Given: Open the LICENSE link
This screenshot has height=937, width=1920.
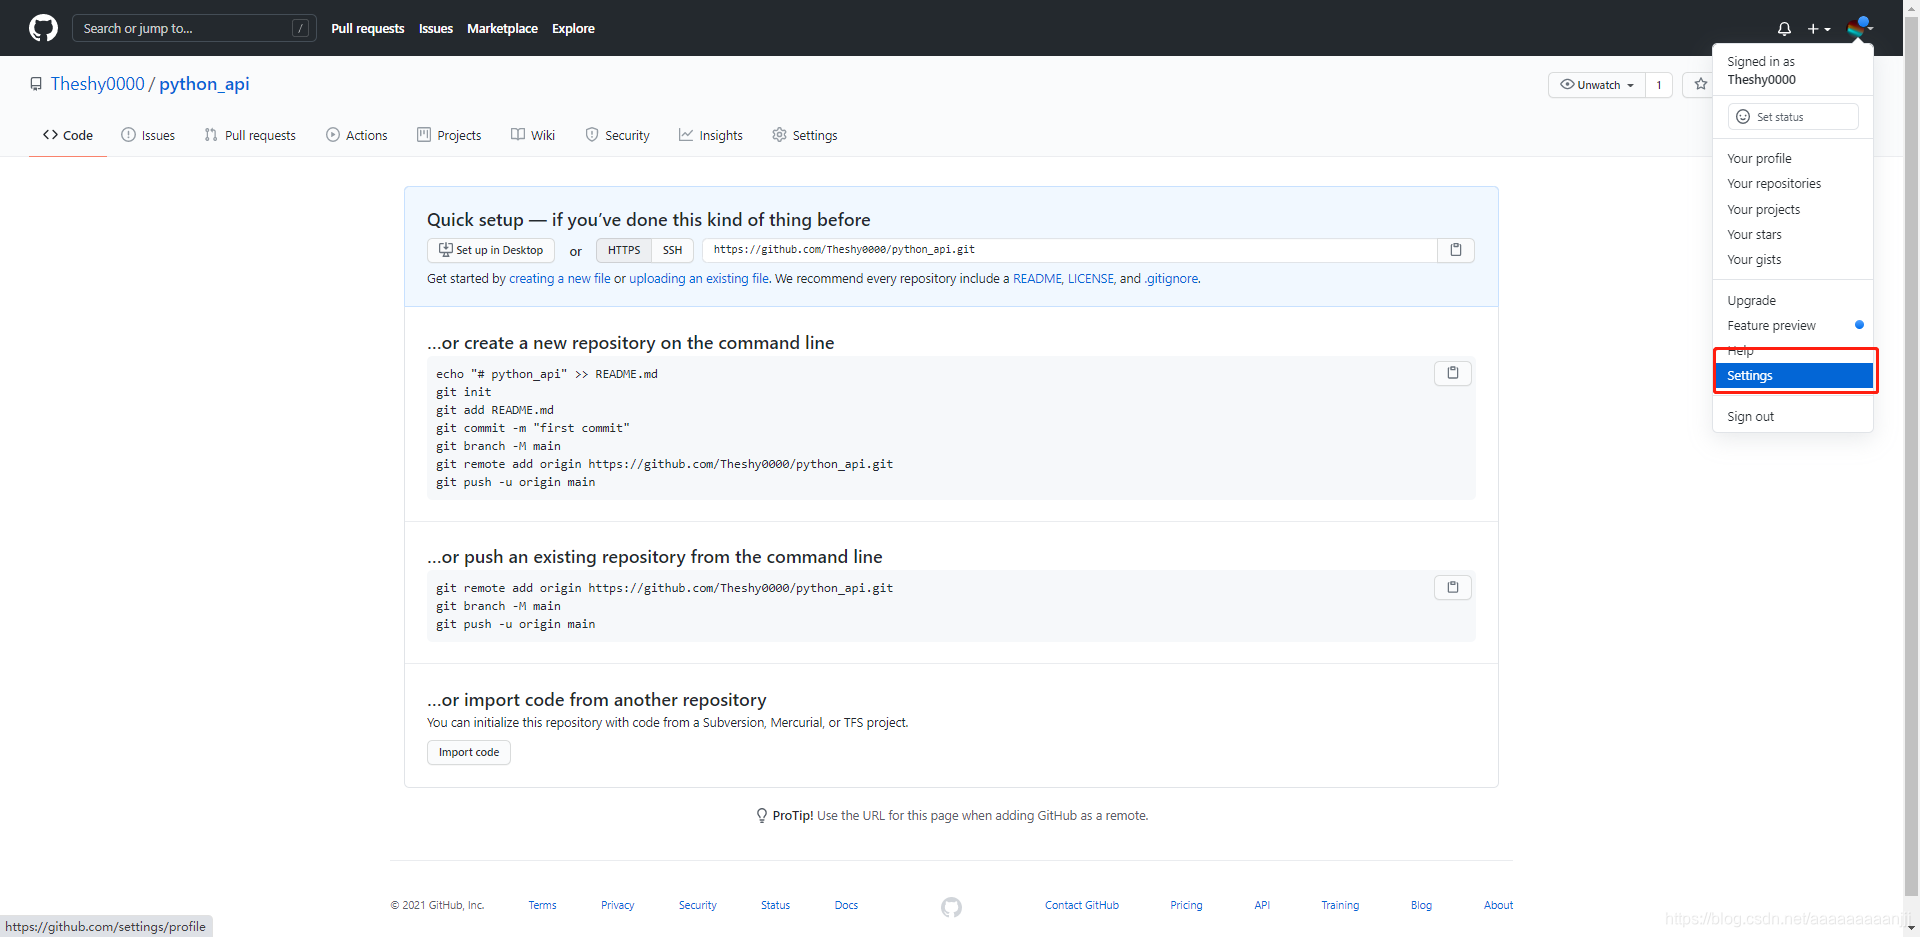Looking at the screenshot, I should click(1091, 279).
